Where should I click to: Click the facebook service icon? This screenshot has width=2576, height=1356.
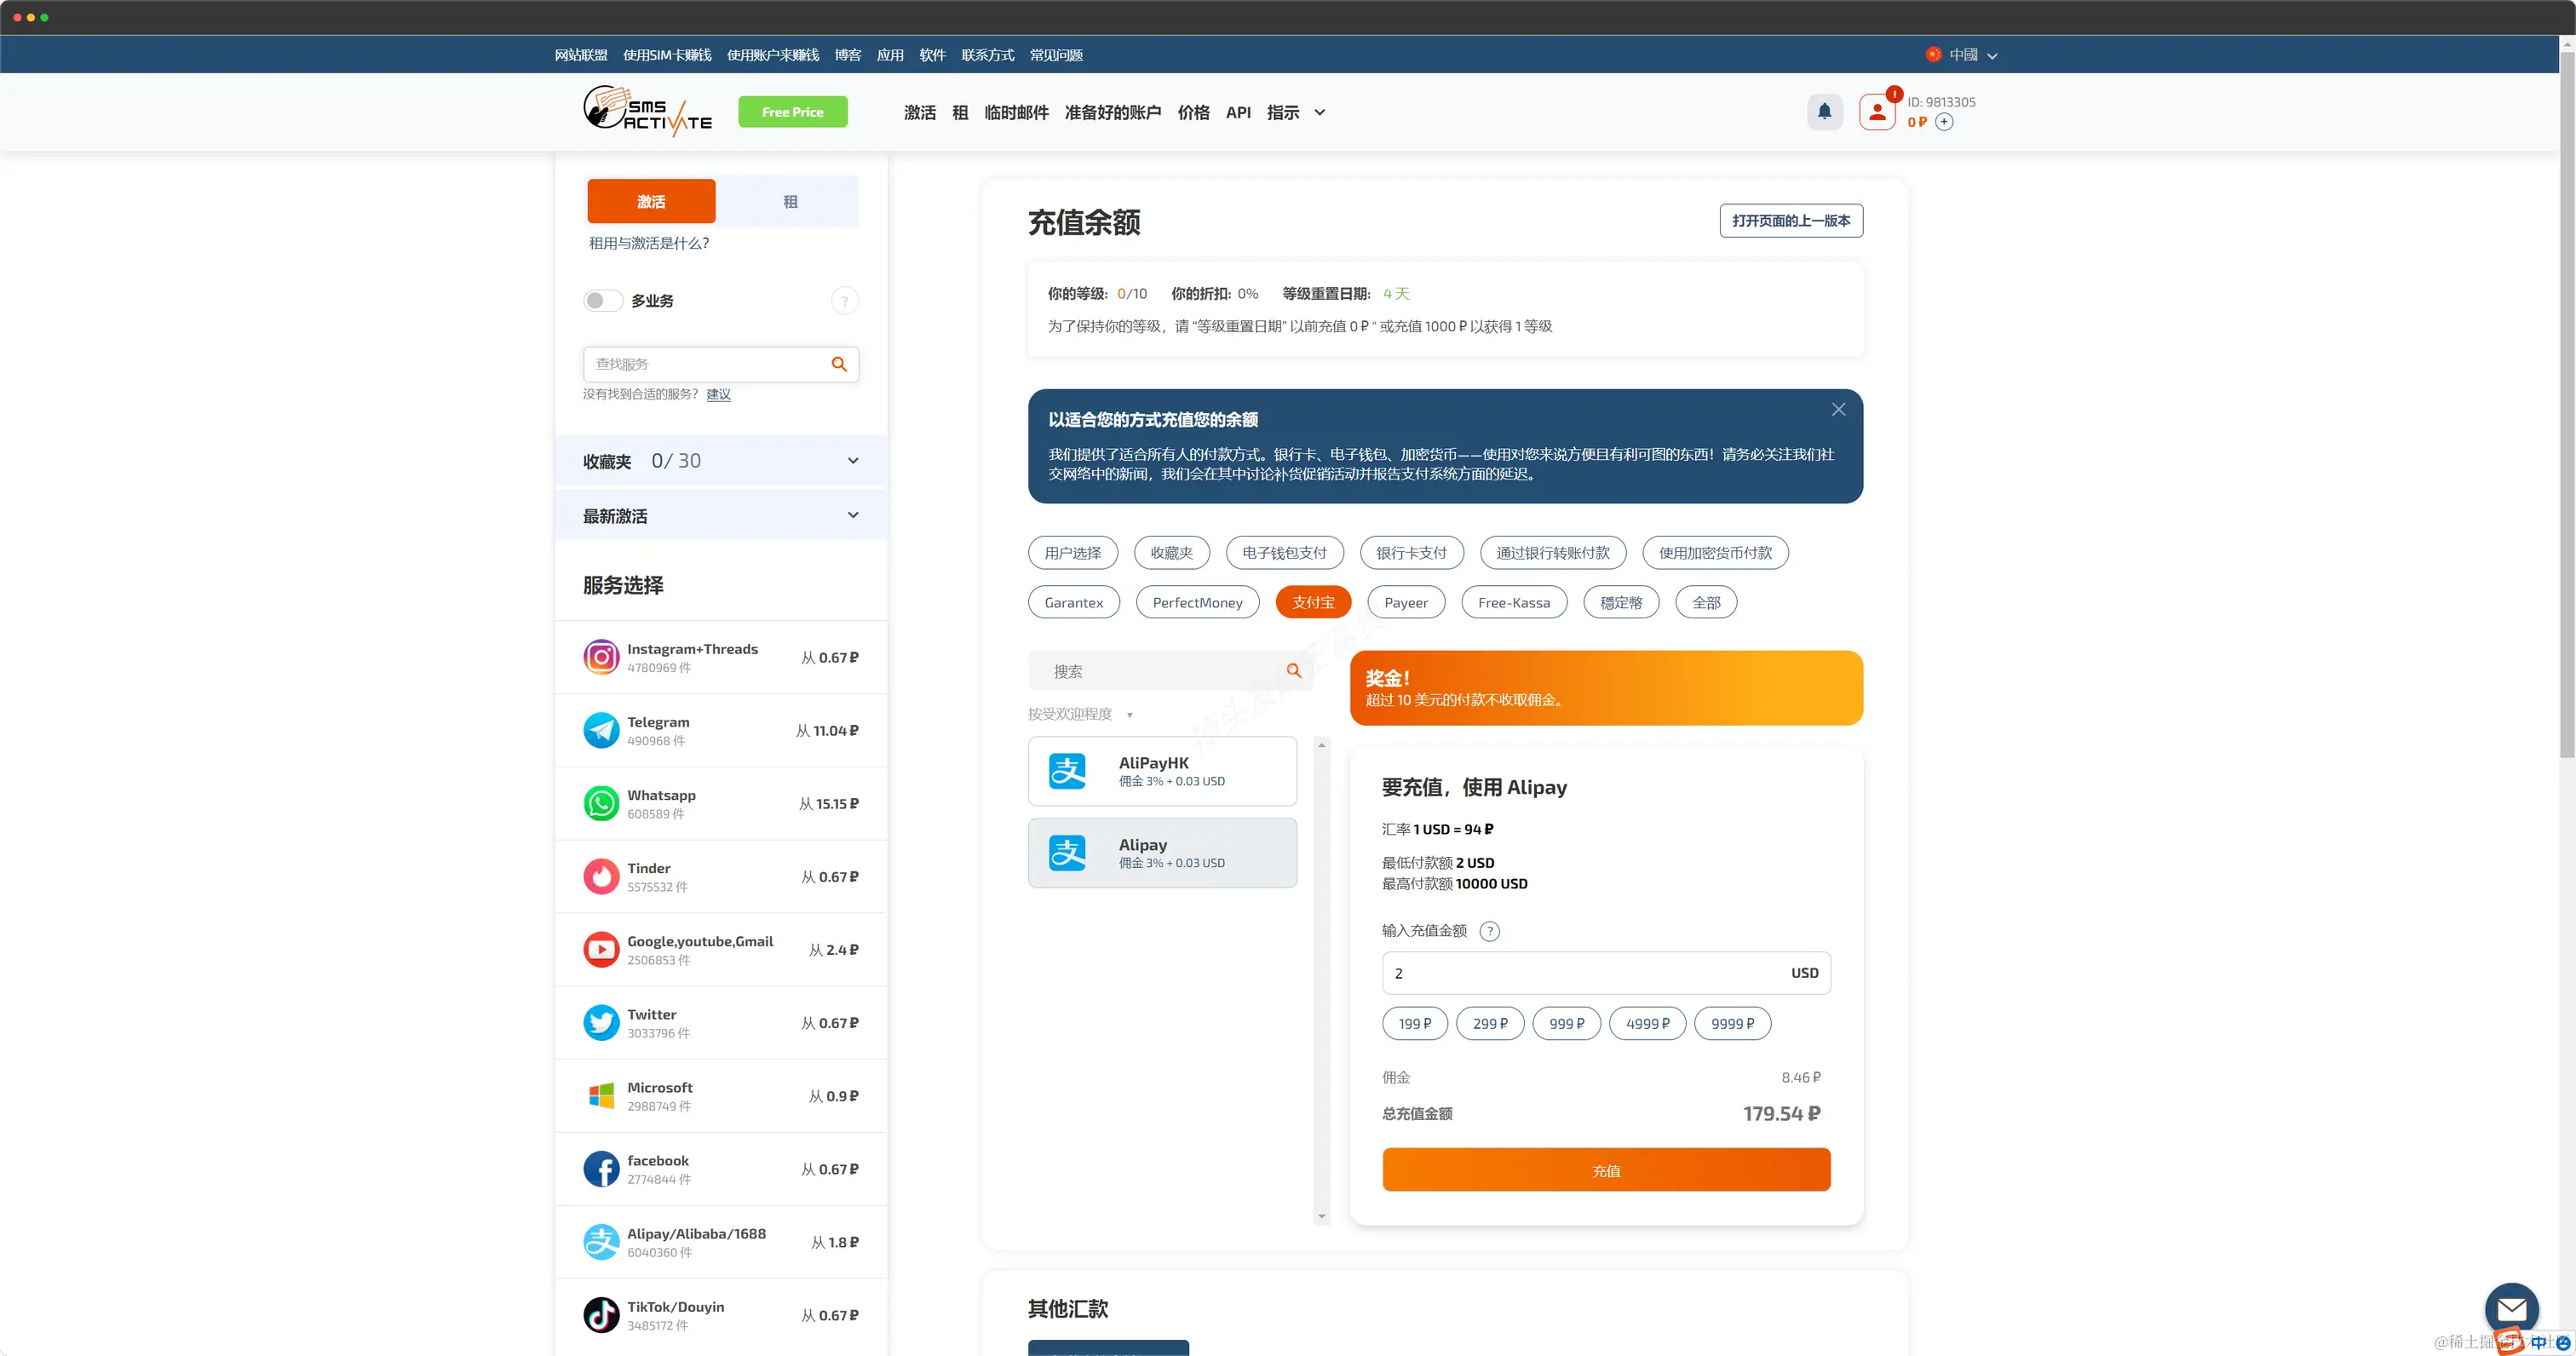click(601, 1168)
